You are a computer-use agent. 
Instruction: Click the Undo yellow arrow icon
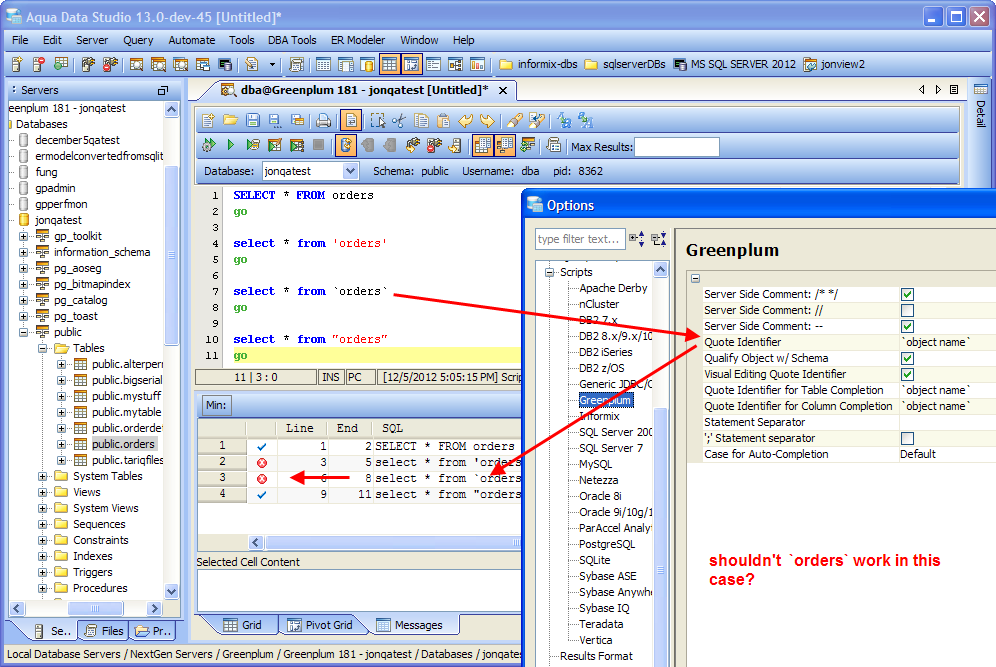[466, 120]
